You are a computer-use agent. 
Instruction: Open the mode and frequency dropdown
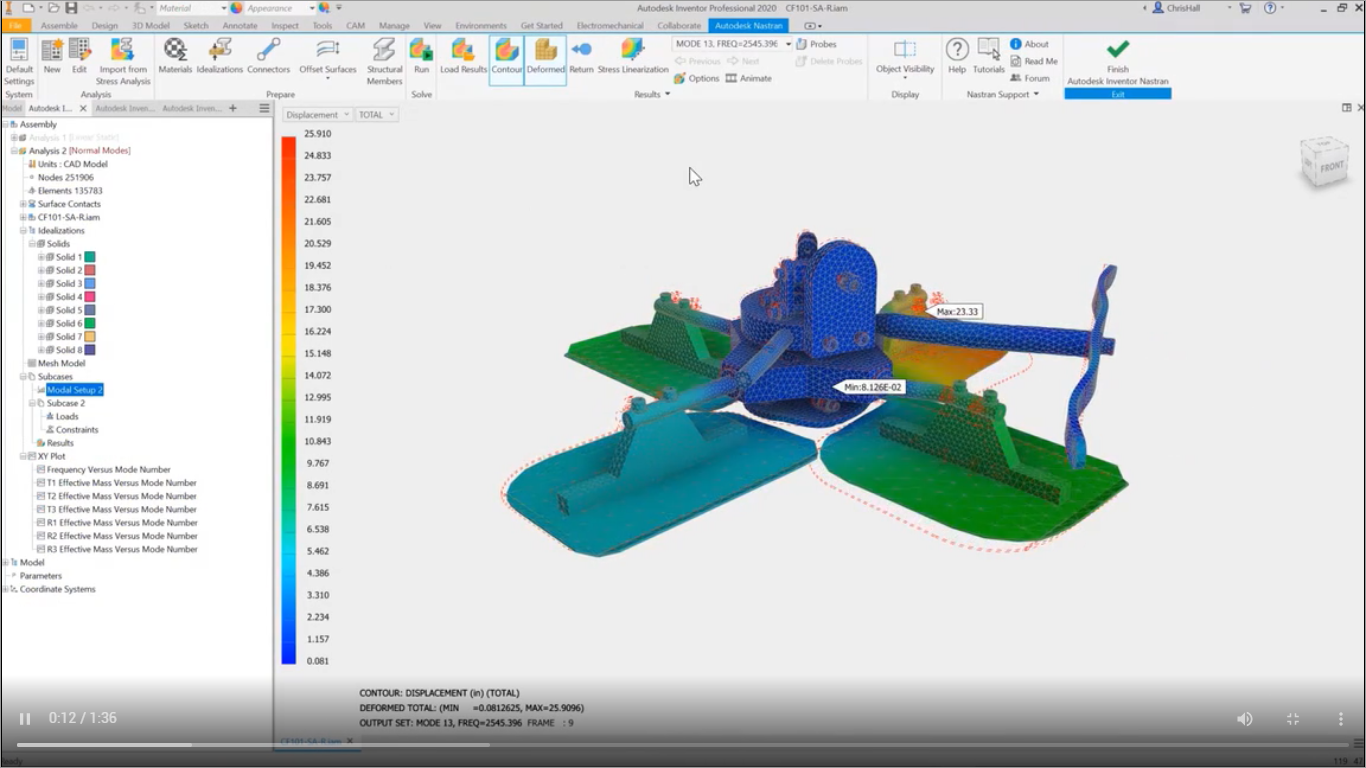732,44
